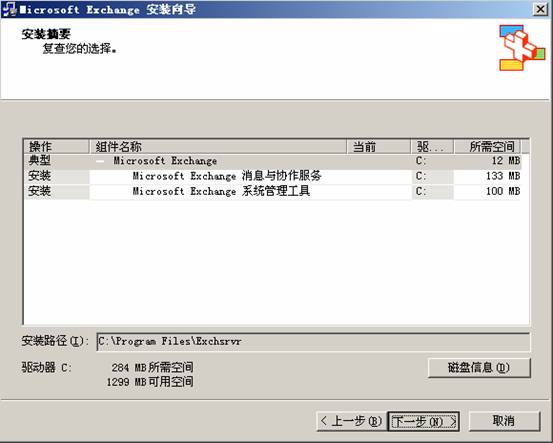Click the C: drive cell for 消息与协作服务
The width and height of the screenshot is (553, 443).
pyautogui.click(x=432, y=176)
